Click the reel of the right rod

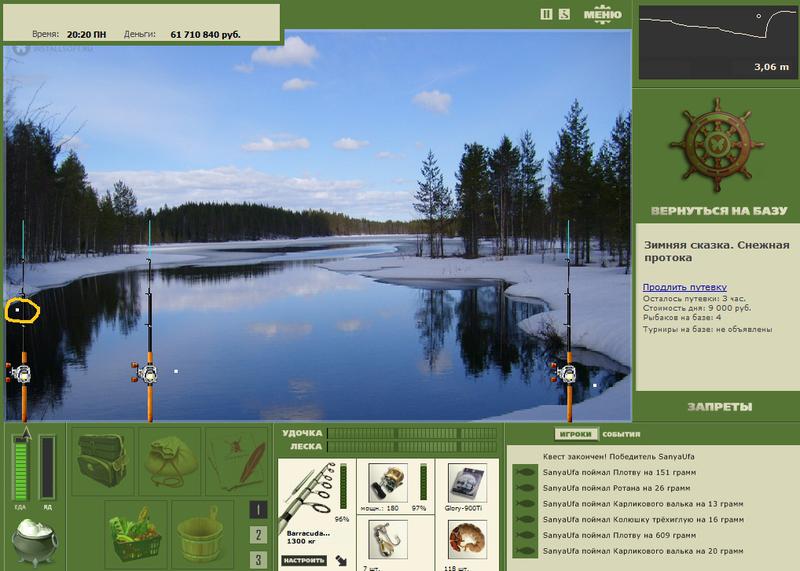point(564,373)
